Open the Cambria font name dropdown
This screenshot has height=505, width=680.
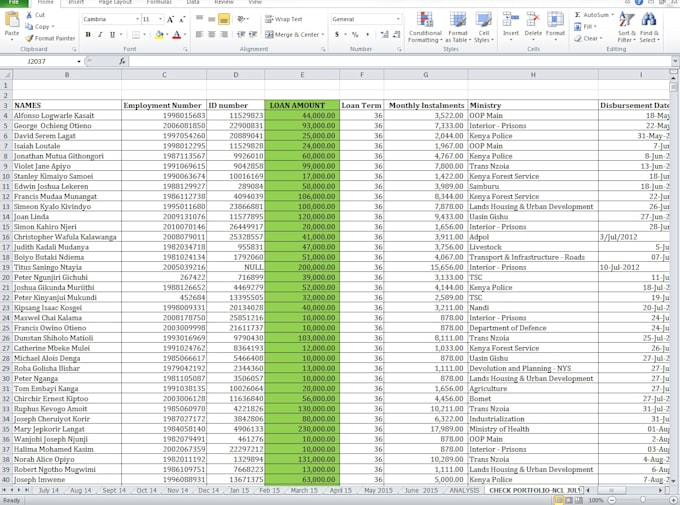click(x=137, y=19)
